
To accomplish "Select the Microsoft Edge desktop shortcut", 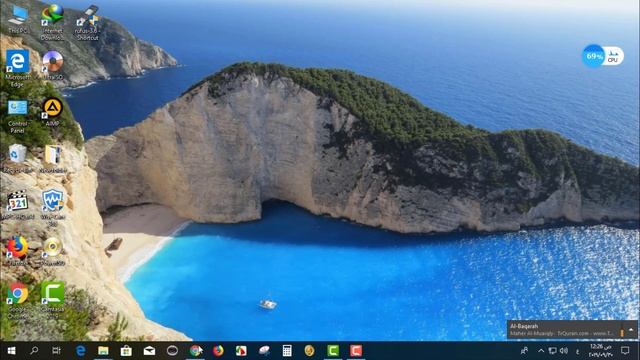I will [17, 68].
